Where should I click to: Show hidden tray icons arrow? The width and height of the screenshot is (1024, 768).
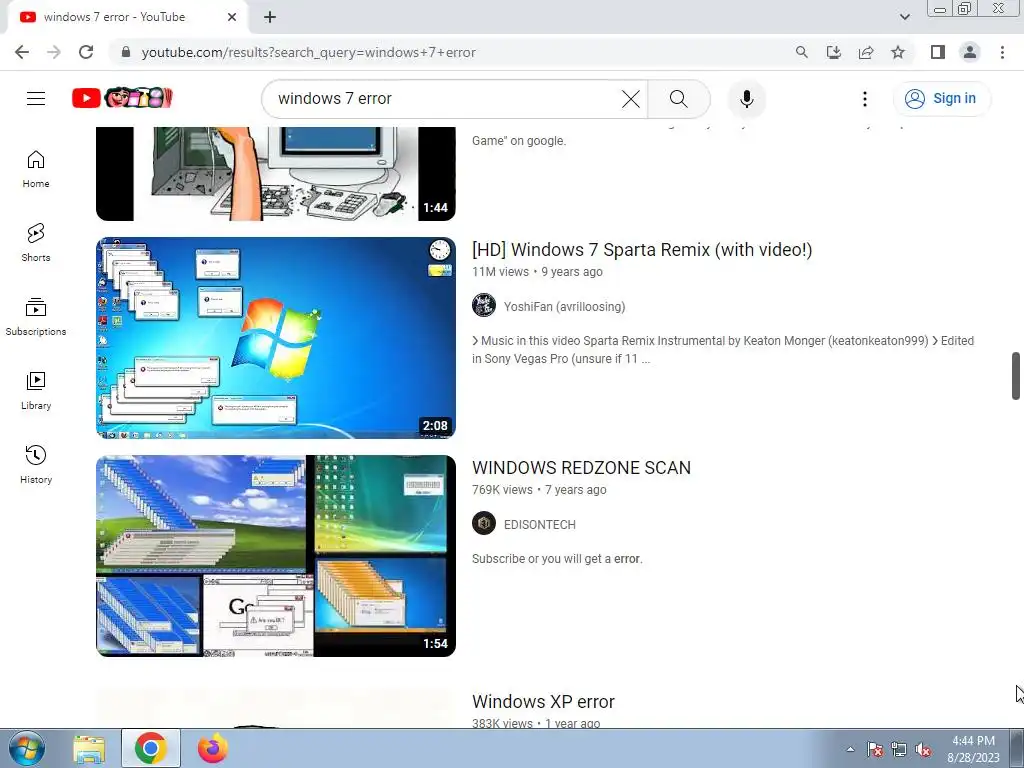(x=850, y=749)
